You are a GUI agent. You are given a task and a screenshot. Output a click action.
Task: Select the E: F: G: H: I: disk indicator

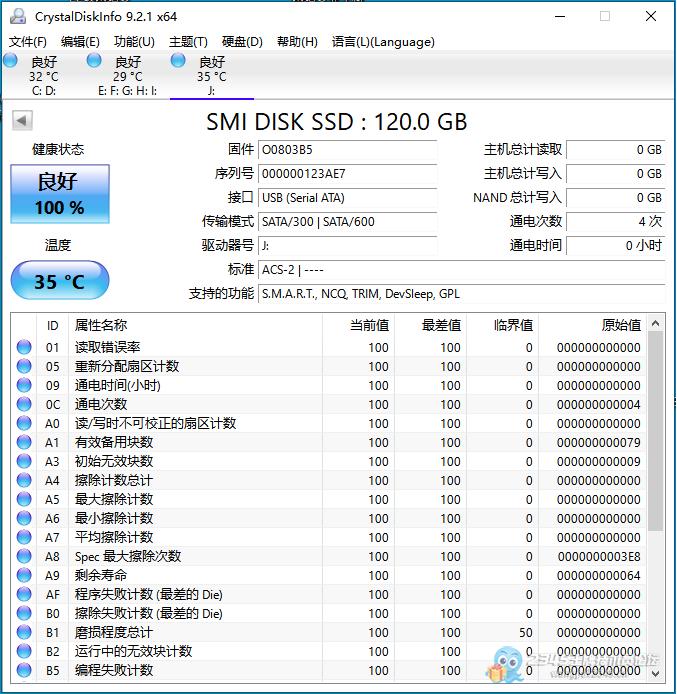pyautogui.click(x=94, y=60)
